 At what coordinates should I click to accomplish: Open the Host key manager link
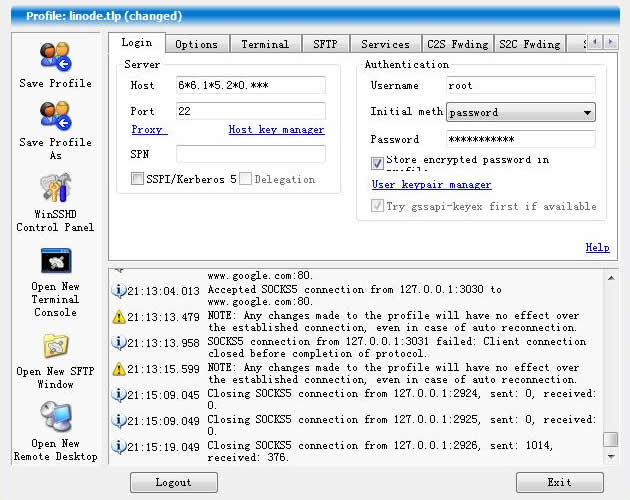click(276, 130)
